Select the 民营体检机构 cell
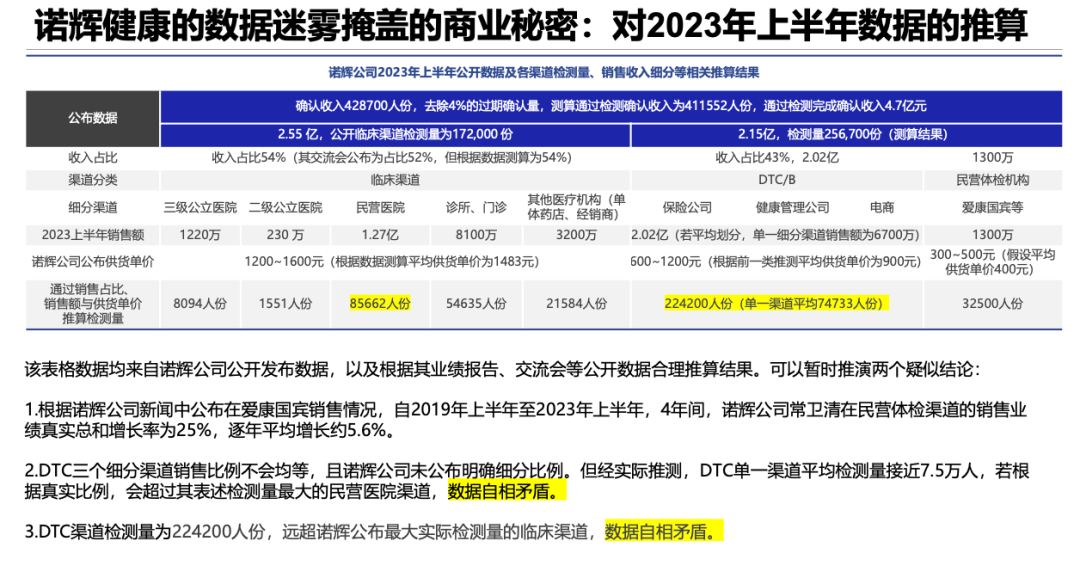This screenshot has height=578, width=1080. 992,180
